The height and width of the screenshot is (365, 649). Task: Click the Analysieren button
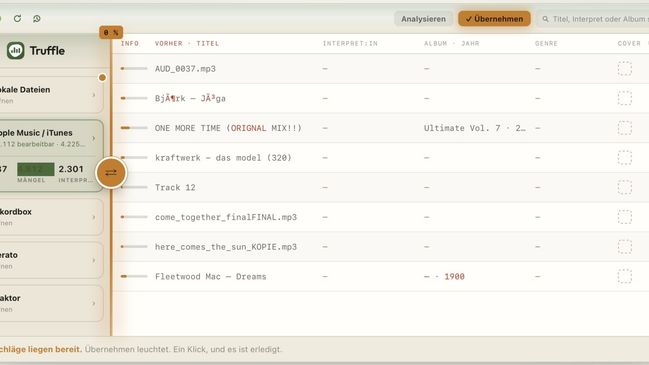coord(423,19)
